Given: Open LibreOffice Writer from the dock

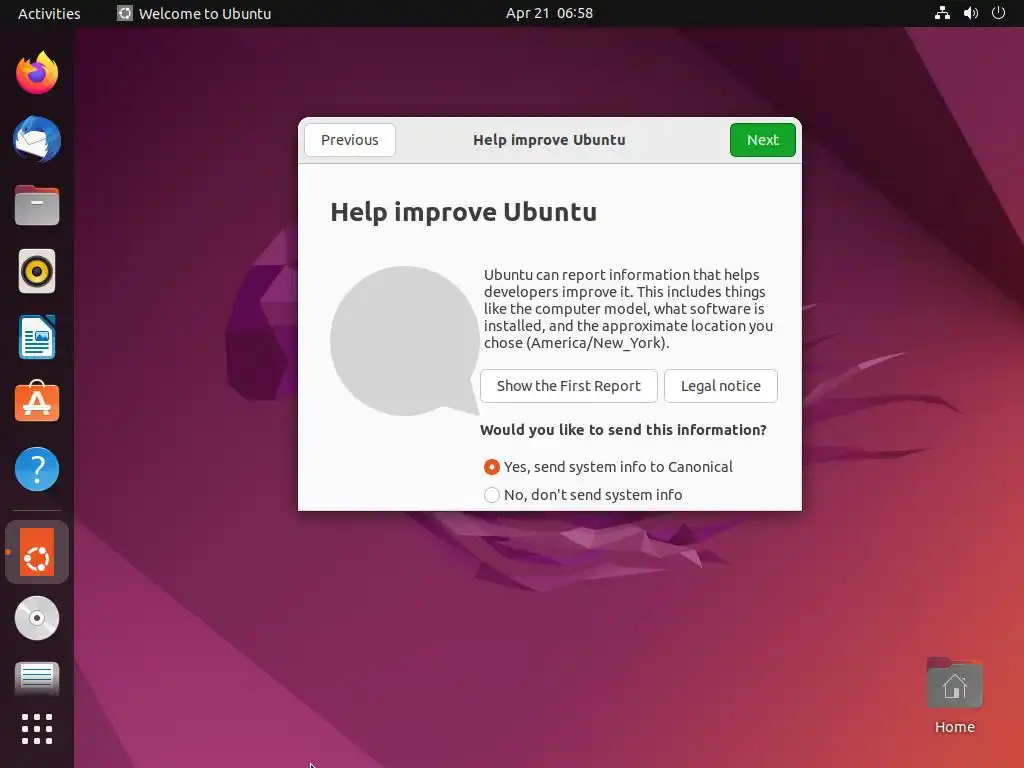Looking at the screenshot, I should 37,337.
